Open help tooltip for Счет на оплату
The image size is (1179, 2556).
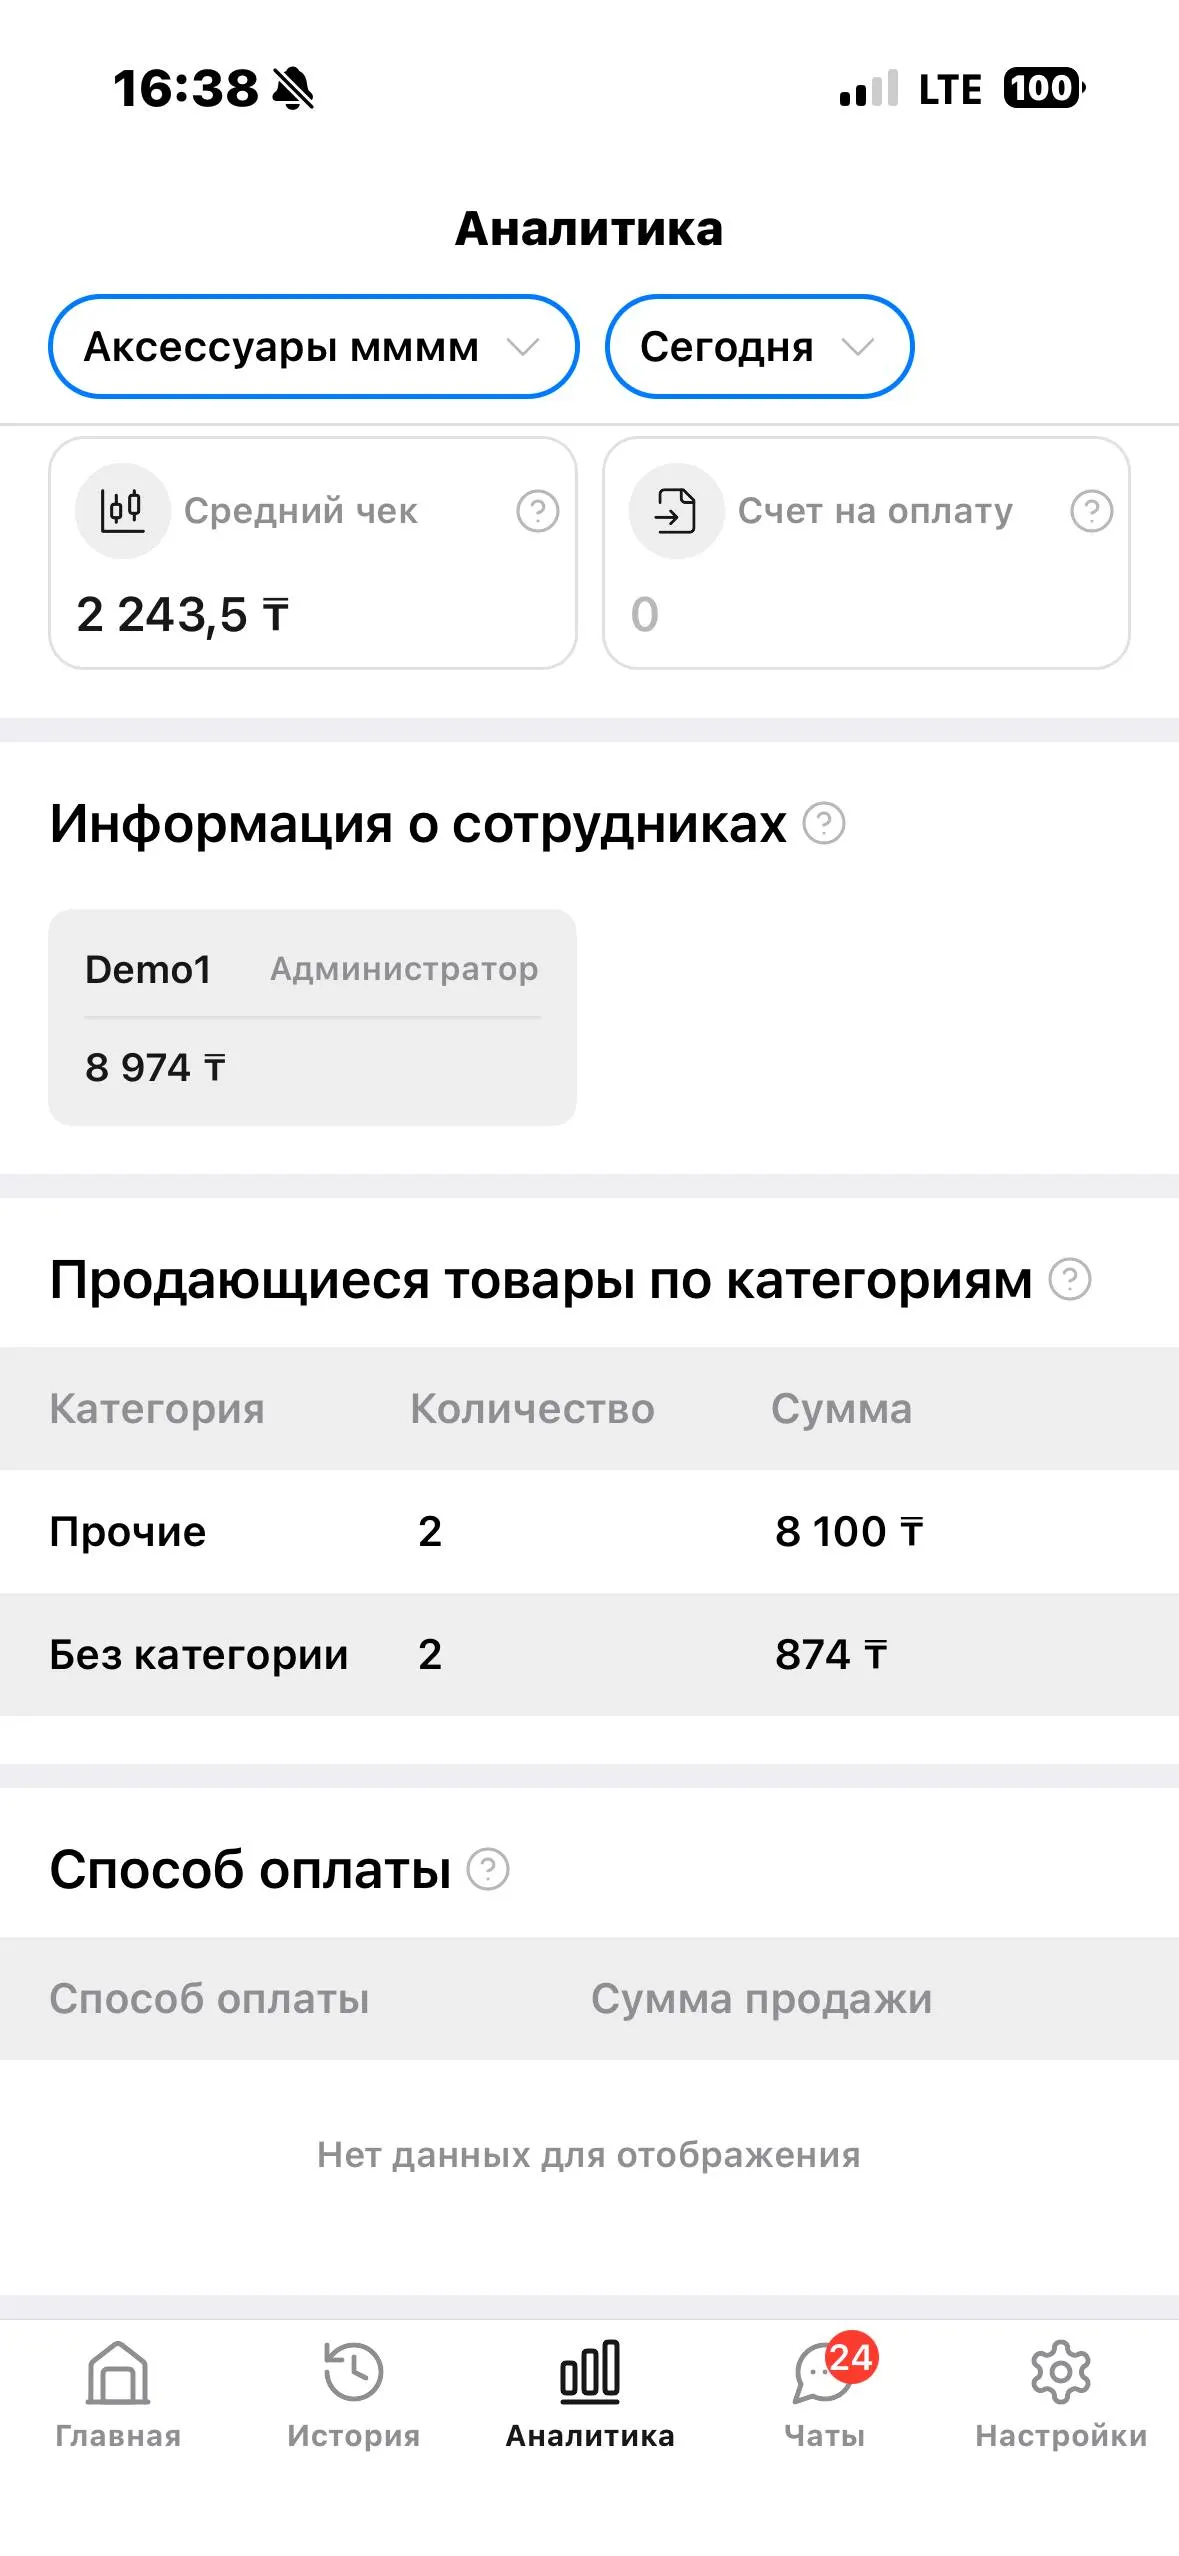coord(1091,511)
